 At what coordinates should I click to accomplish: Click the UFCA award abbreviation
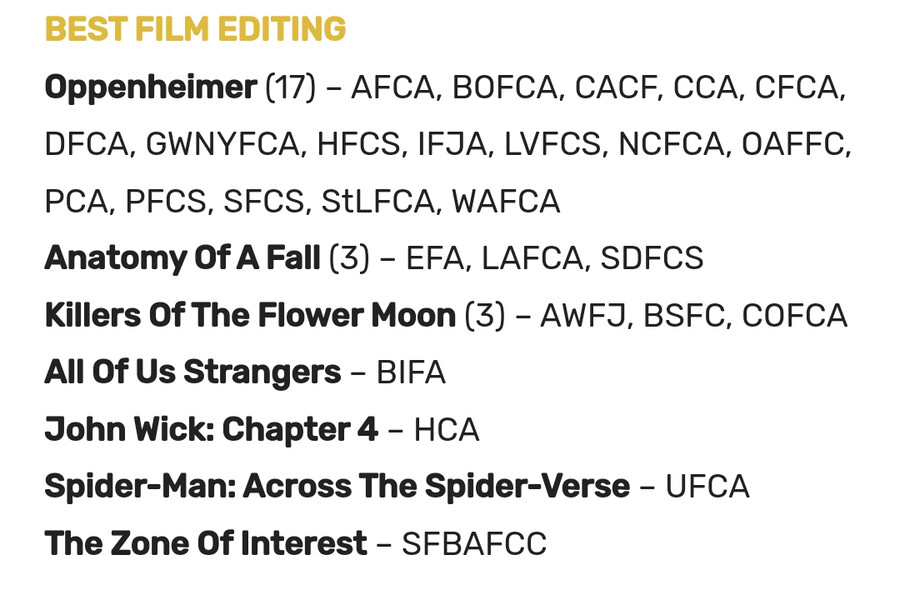(707, 487)
